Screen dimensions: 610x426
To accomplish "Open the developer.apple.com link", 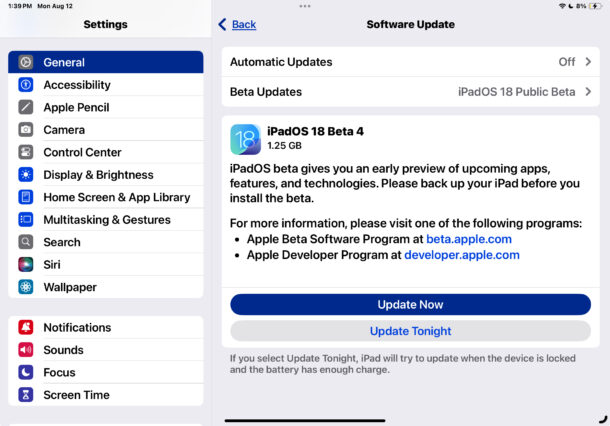I will (x=462, y=255).
